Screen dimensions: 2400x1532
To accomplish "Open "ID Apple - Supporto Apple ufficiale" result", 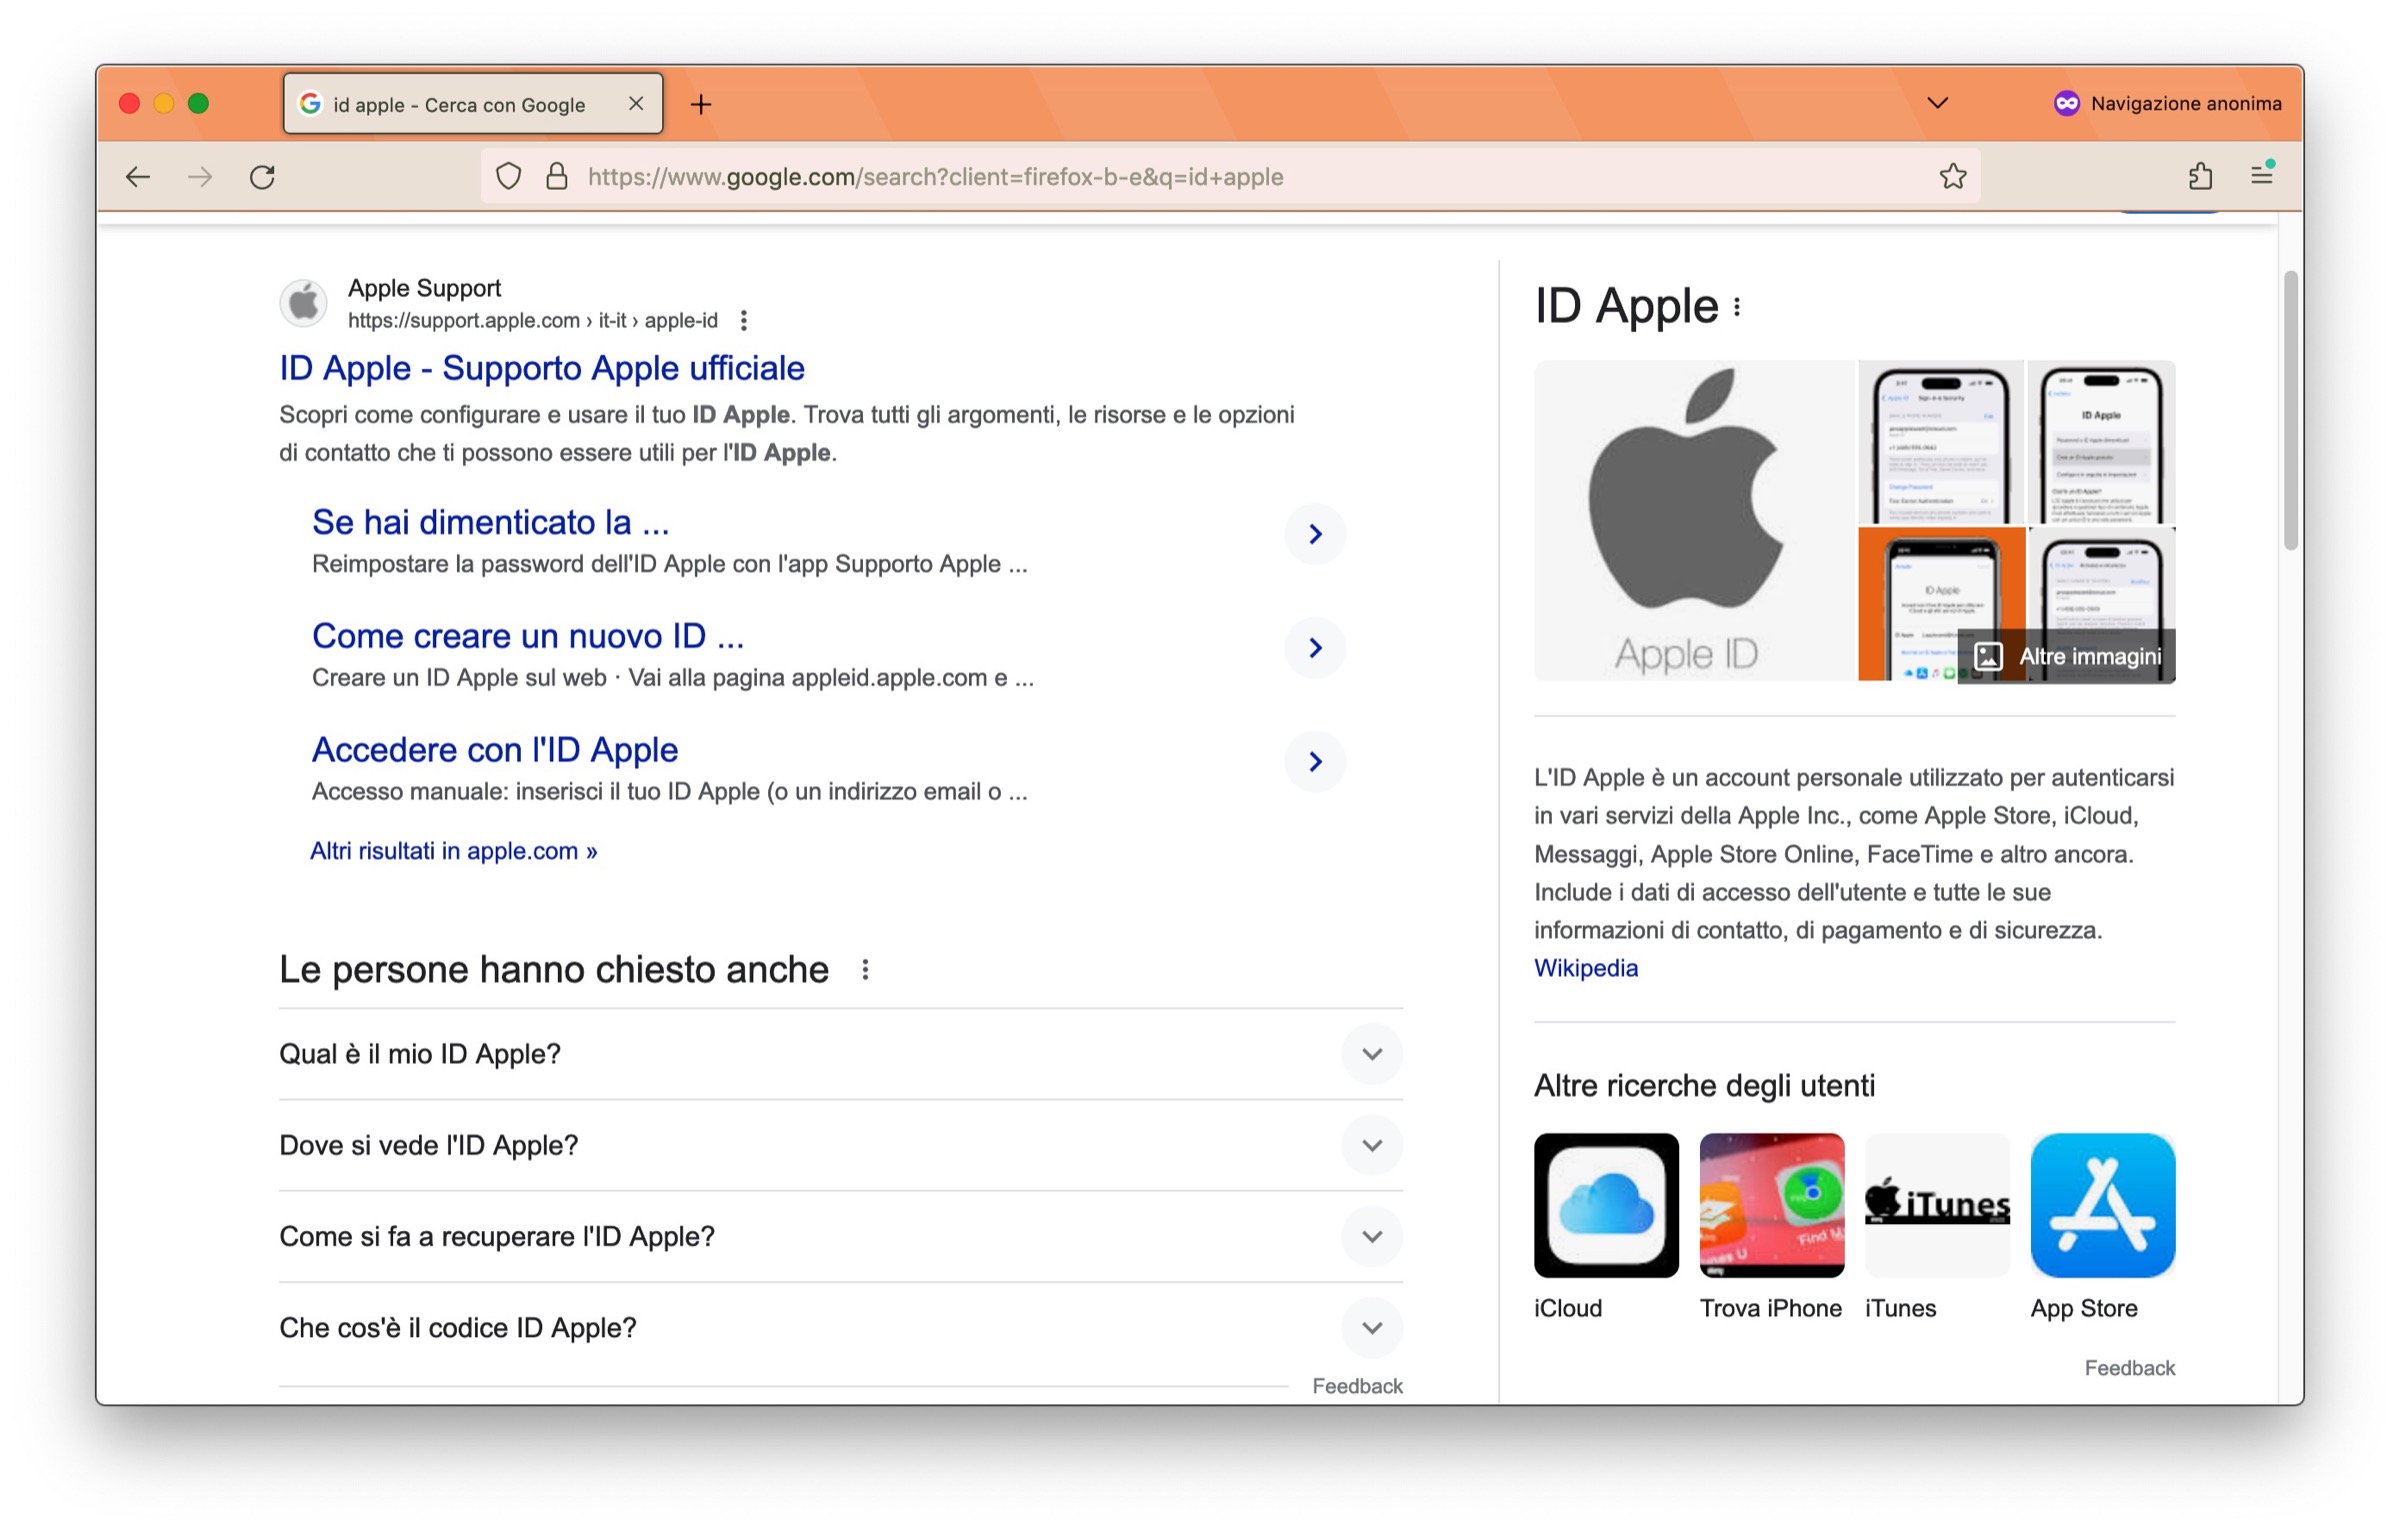I will pyautogui.click(x=541, y=368).
